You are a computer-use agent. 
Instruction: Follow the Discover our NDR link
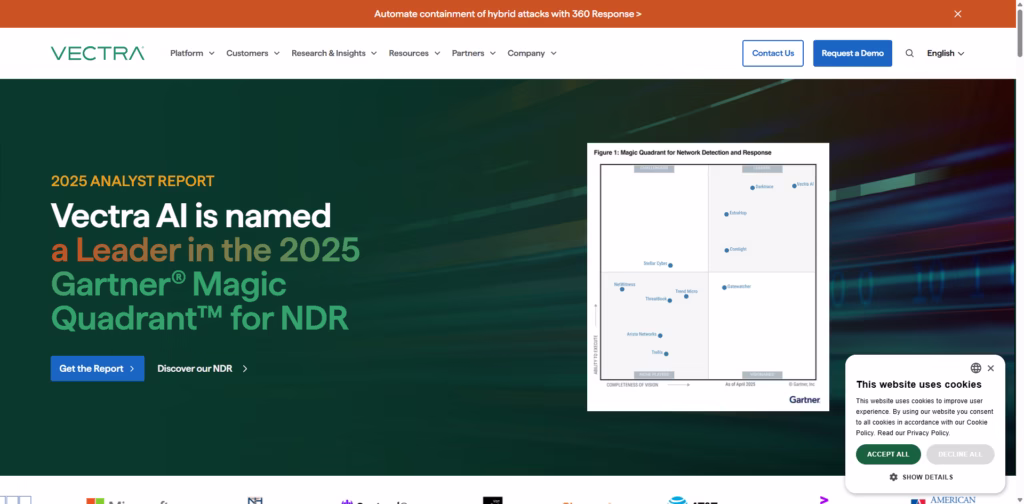click(202, 368)
